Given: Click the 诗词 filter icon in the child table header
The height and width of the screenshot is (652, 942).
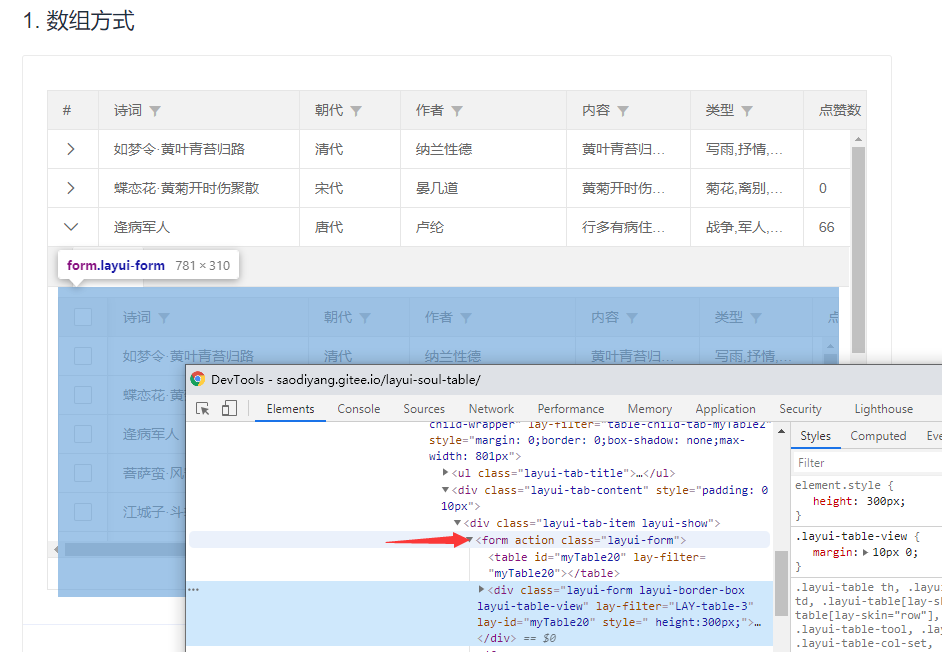Looking at the screenshot, I should 164,318.
